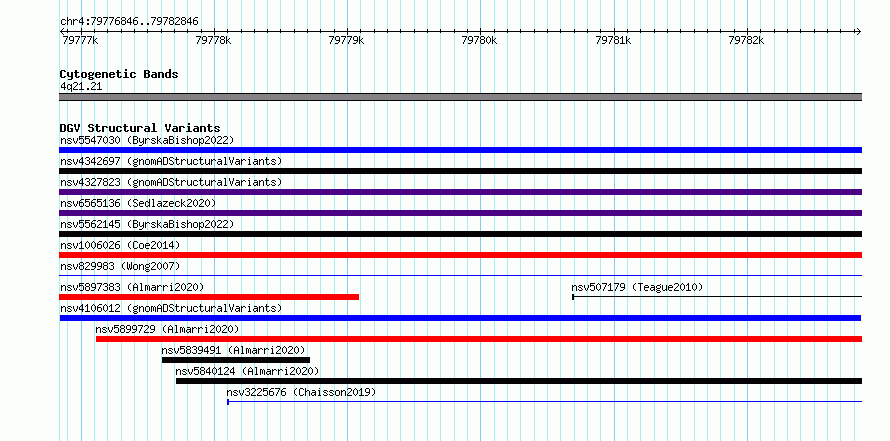Select the blue bar under nsv5547030
890x441 pixels.
tap(460, 150)
